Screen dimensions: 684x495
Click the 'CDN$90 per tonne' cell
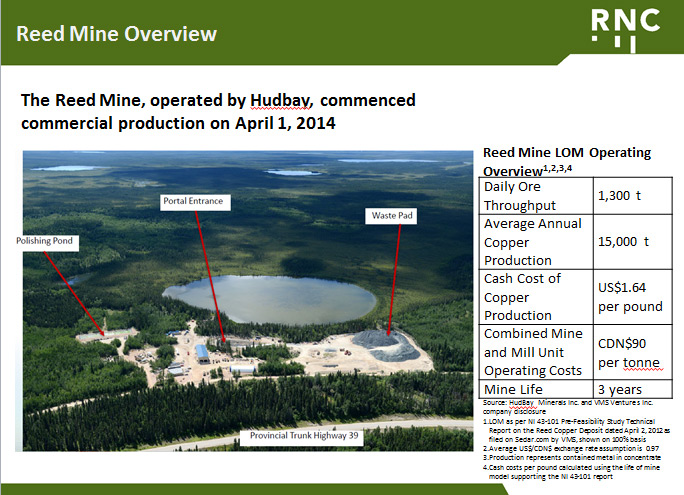pyautogui.click(x=633, y=352)
